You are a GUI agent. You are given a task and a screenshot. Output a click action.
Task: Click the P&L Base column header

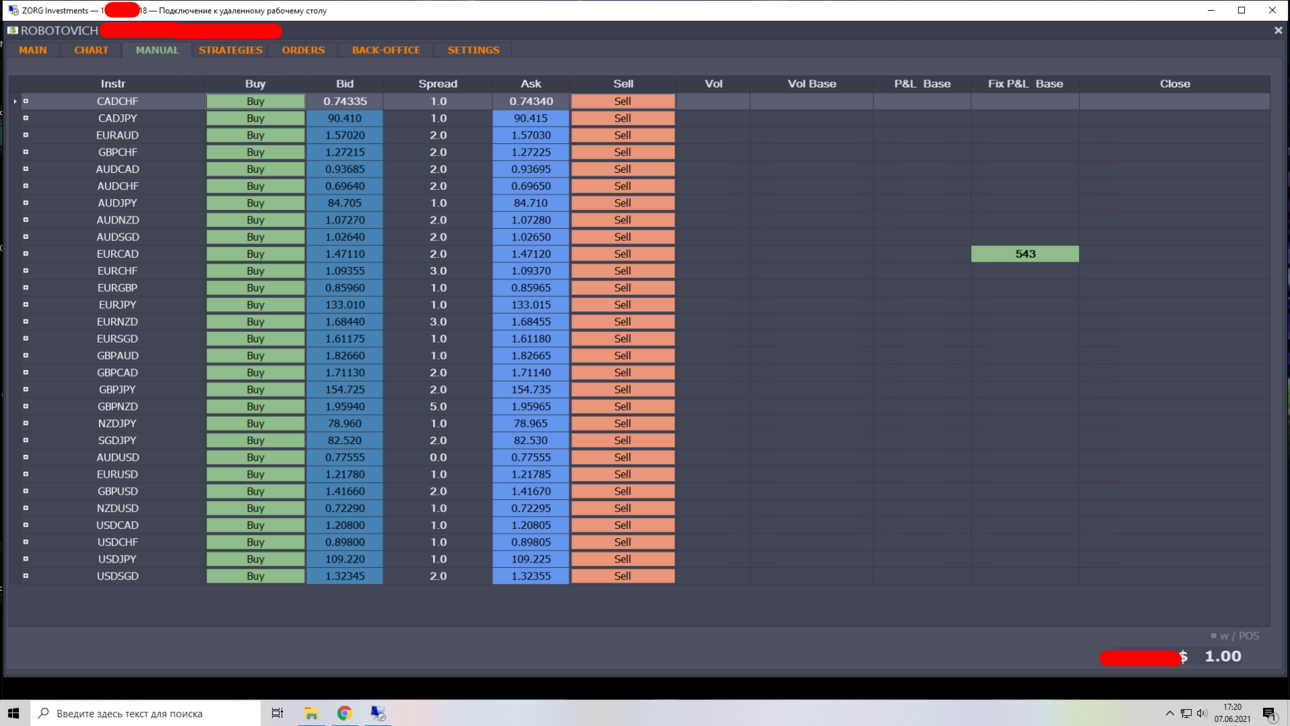click(922, 84)
